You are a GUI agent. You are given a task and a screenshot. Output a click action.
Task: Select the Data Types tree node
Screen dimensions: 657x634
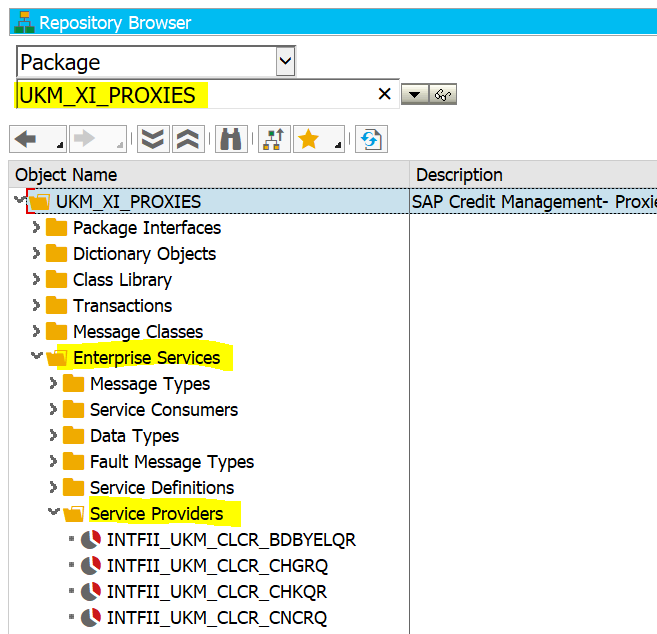coord(135,436)
